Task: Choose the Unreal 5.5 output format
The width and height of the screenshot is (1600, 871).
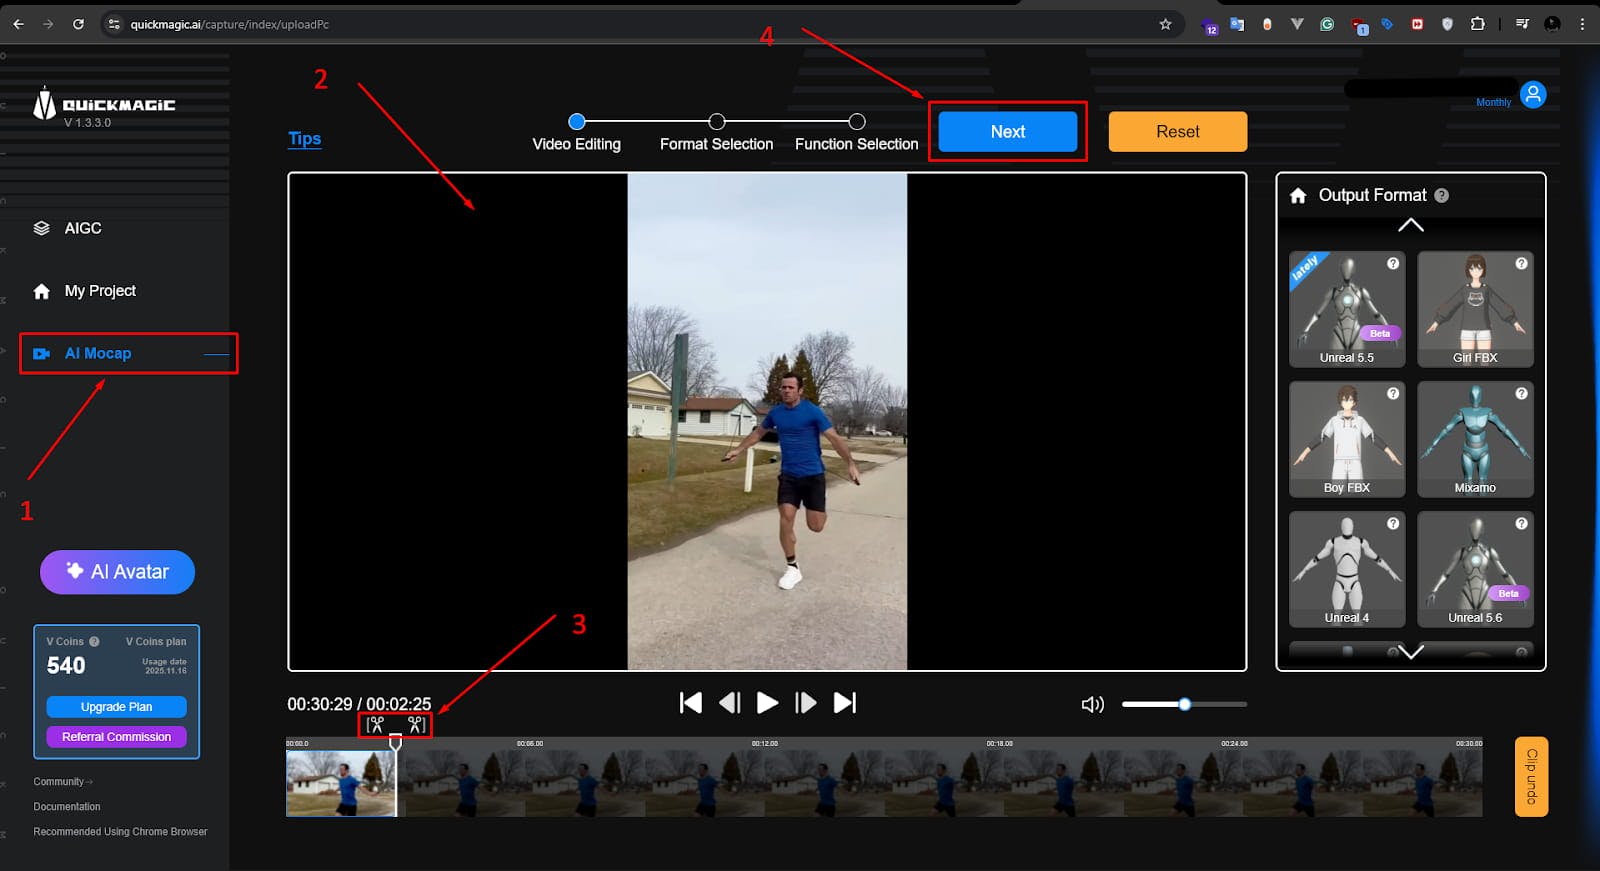Action: pos(1347,309)
